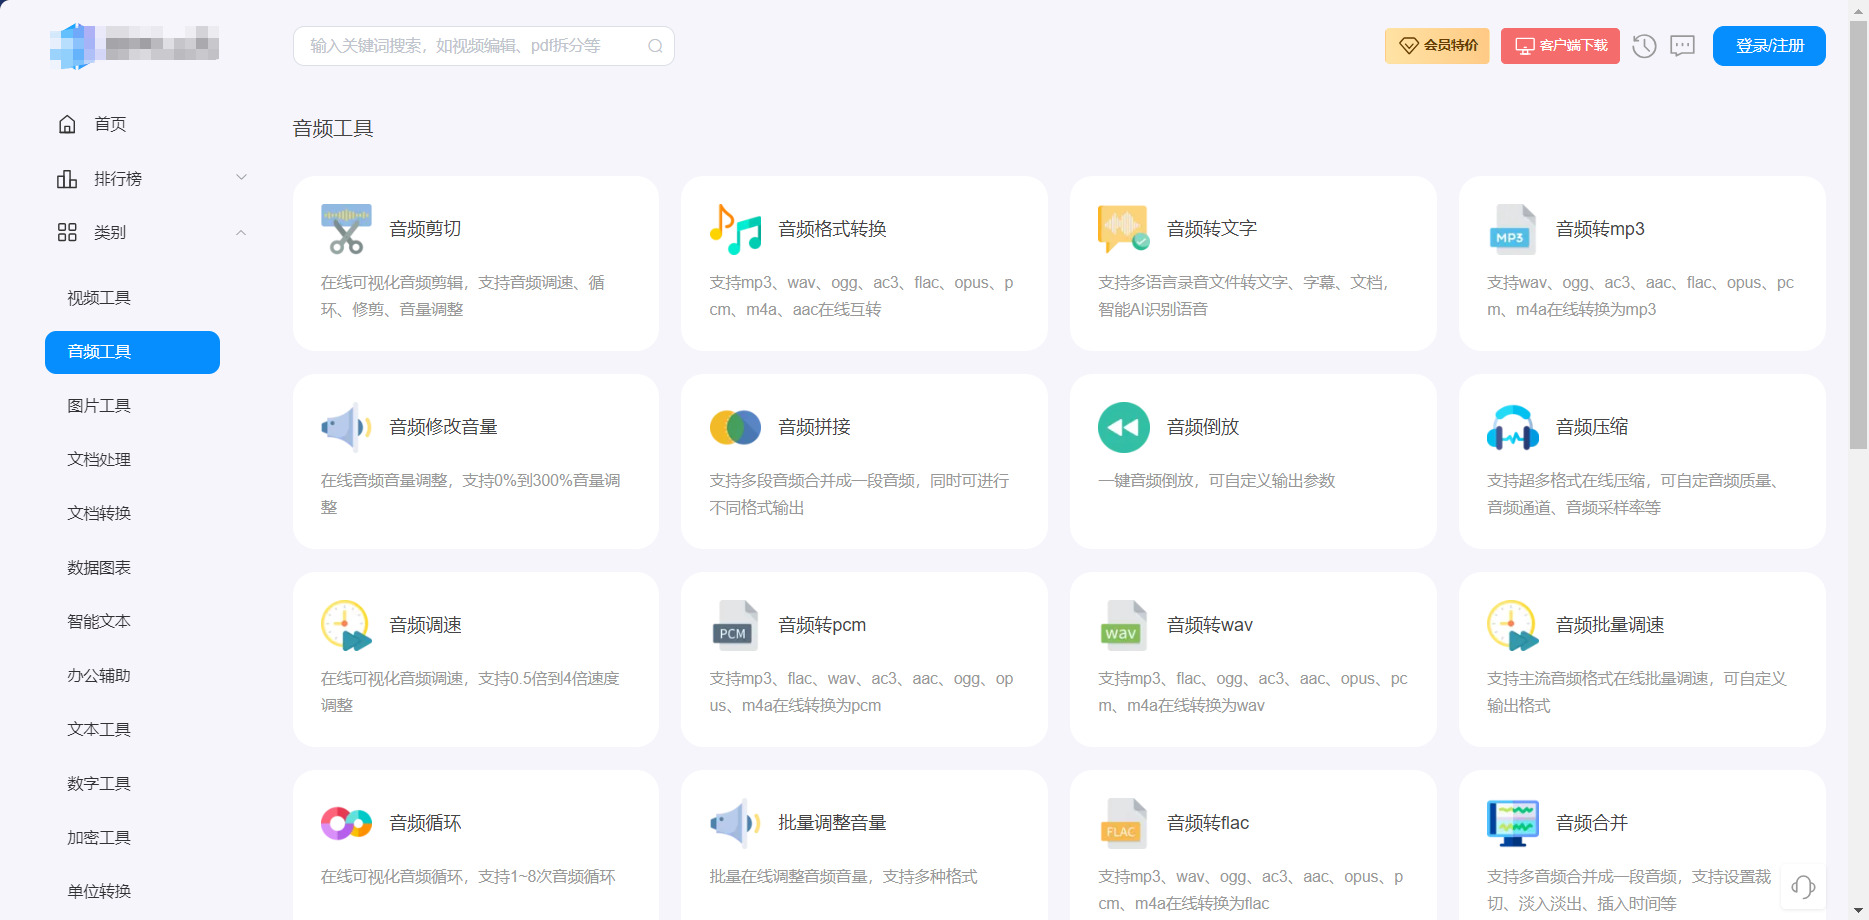Open the 音频压缩 title link

(x=1592, y=427)
